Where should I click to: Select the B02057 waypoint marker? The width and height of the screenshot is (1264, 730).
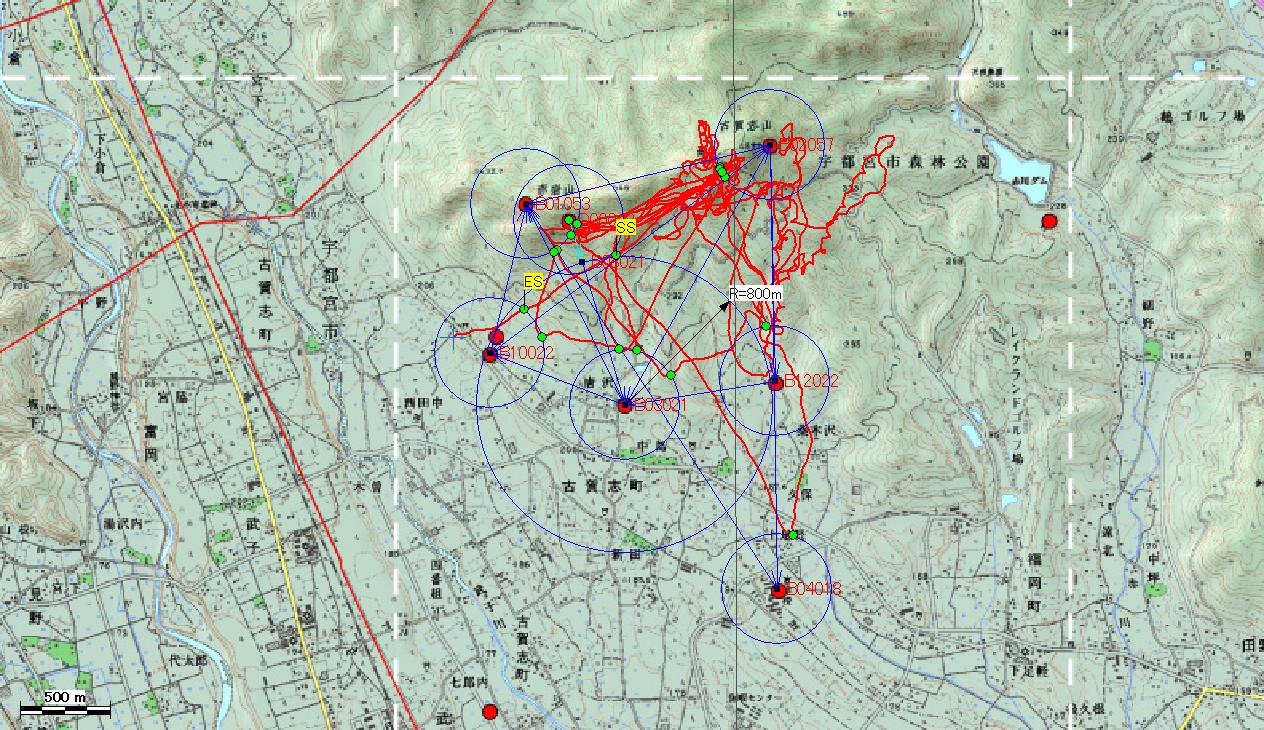770,146
